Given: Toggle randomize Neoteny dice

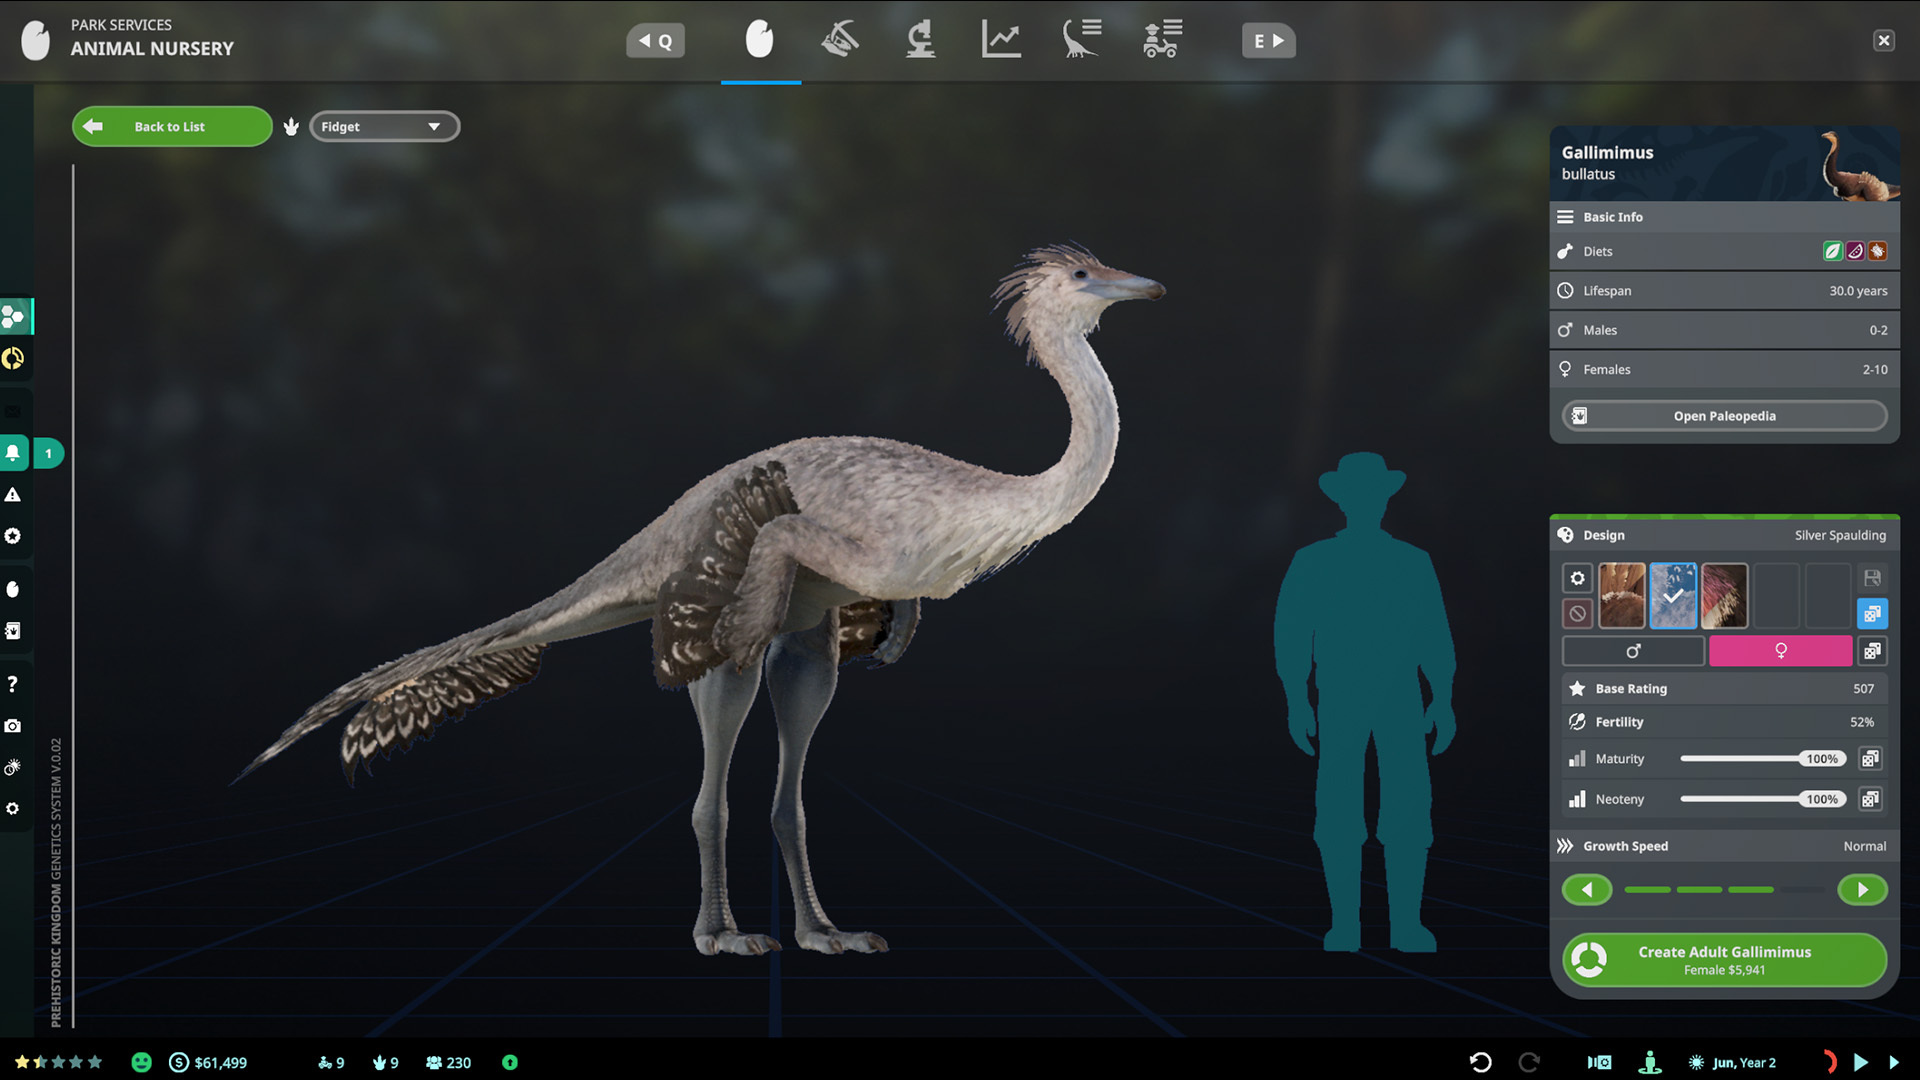Looking at the screenshot, I should coord(1870,799).
